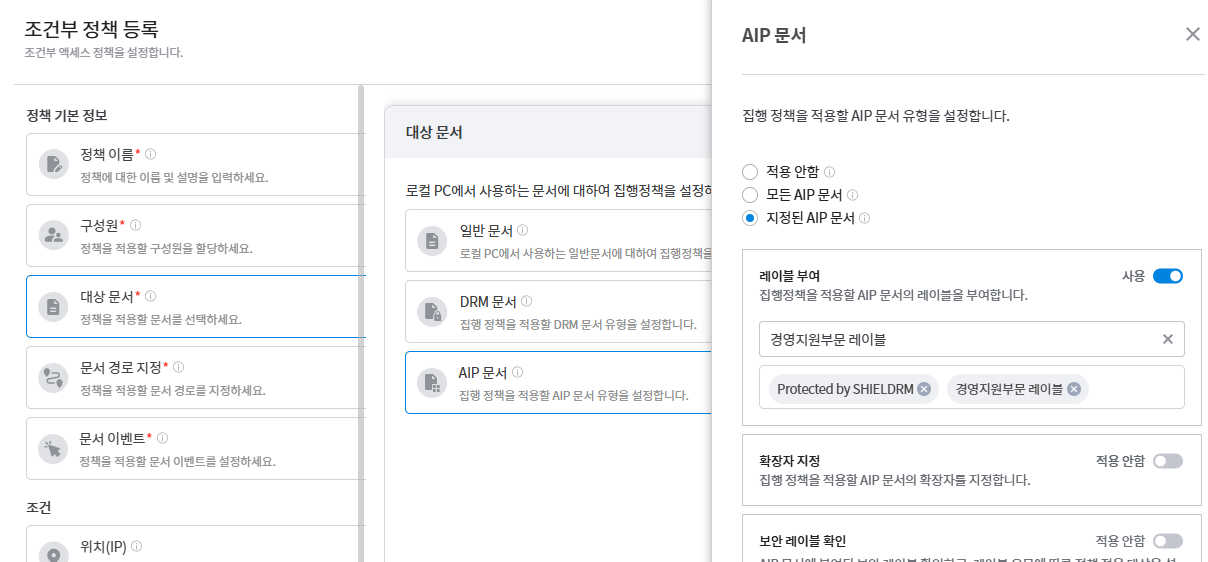Image resolution: width=1208 pixels, height=562 pixels.
Task: Enable the 확장자 지정 toggle
Action: [x=1167, y=461]
